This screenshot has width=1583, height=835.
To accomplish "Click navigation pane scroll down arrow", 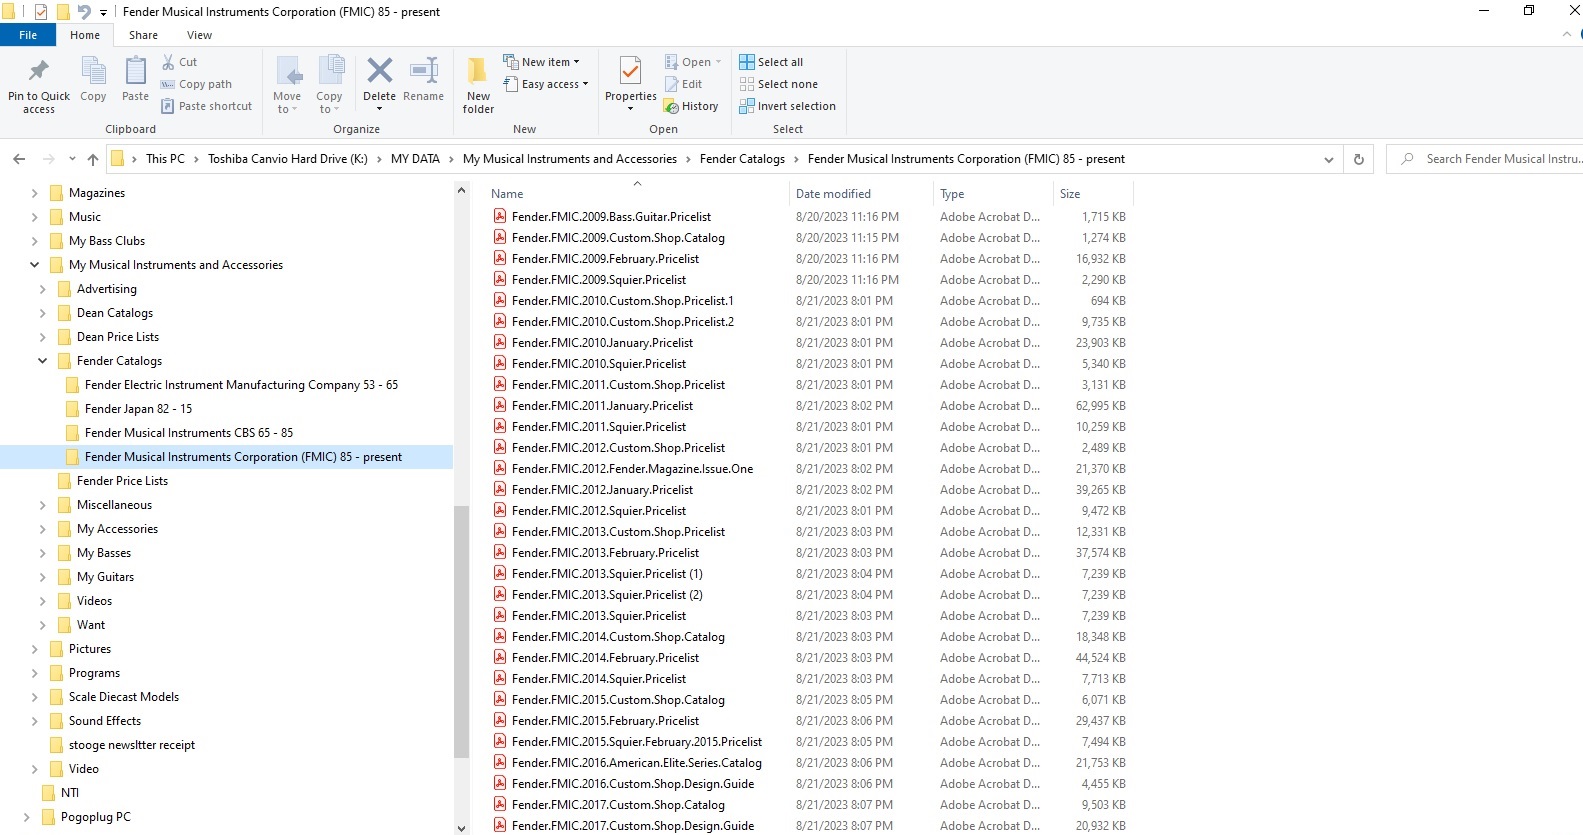I will (461, 828).
